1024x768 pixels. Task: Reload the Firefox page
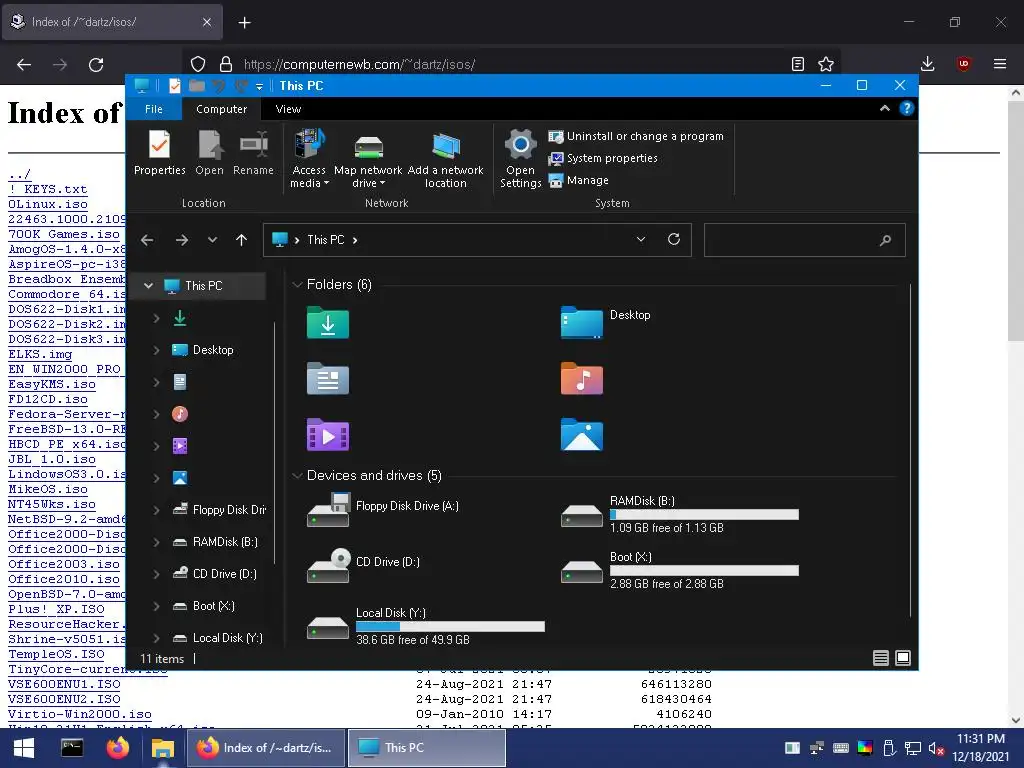(x=96, y=65)
